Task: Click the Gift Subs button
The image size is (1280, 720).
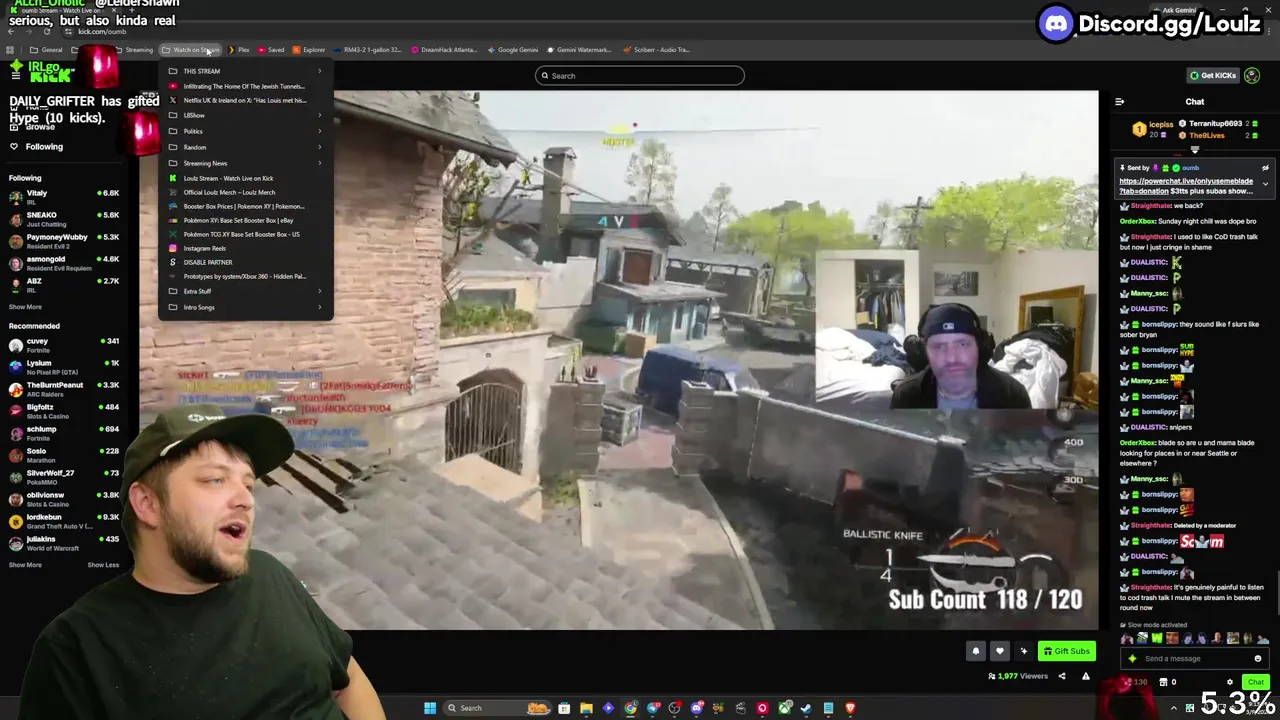Action: [x=1066, y=651]
